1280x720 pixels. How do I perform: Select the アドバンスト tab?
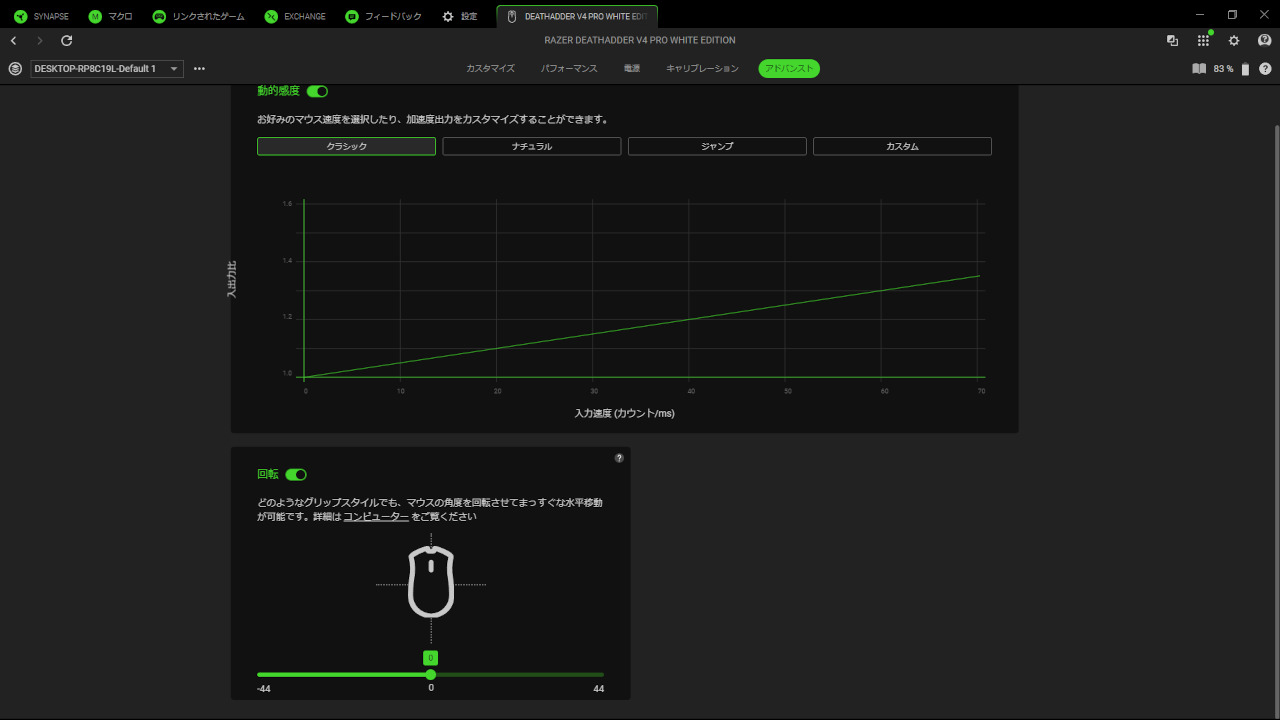789,69
